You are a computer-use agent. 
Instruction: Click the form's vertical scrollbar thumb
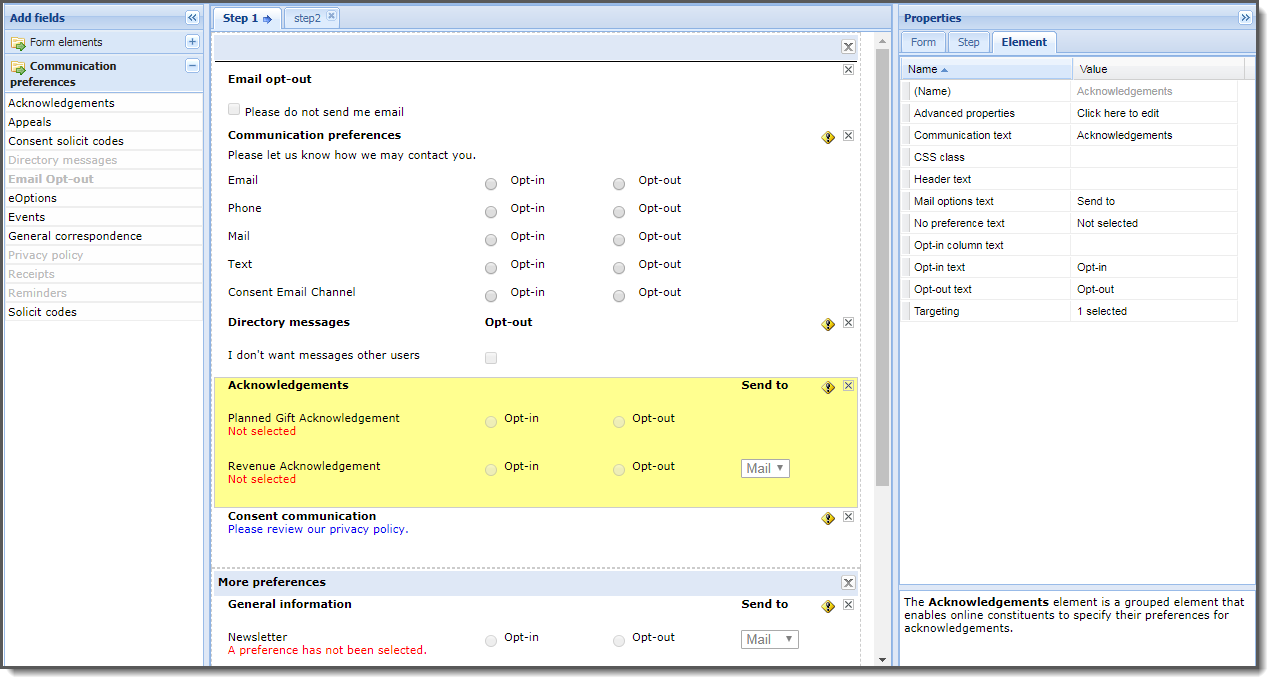click(882, 267)
